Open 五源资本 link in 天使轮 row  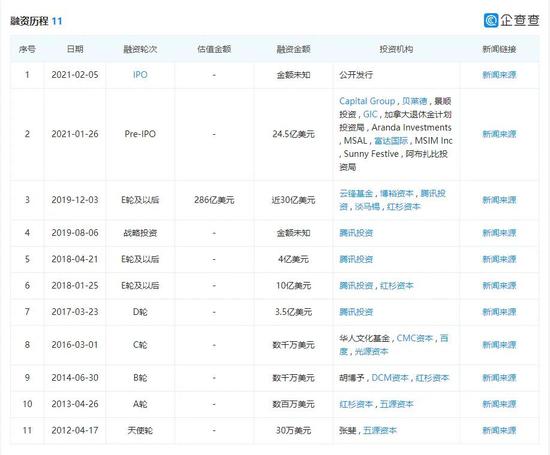(380, 430)
